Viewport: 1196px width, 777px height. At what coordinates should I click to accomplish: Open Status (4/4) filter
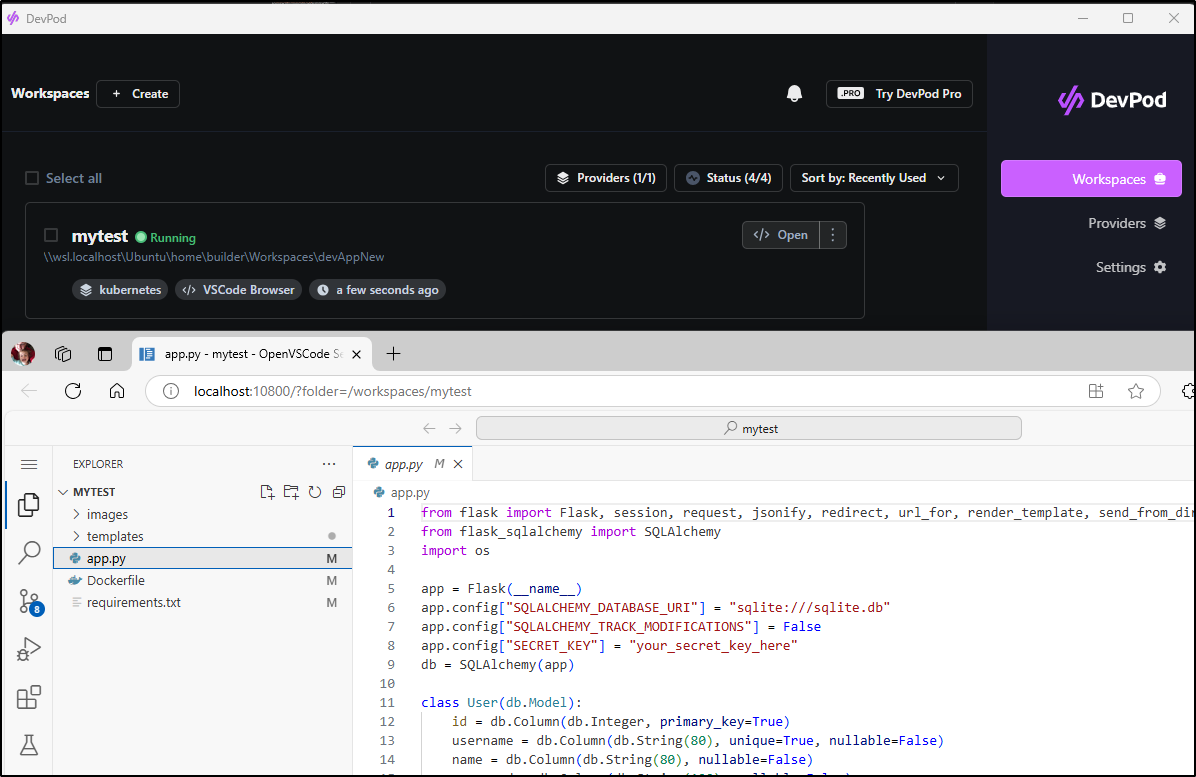coord(728,178)
